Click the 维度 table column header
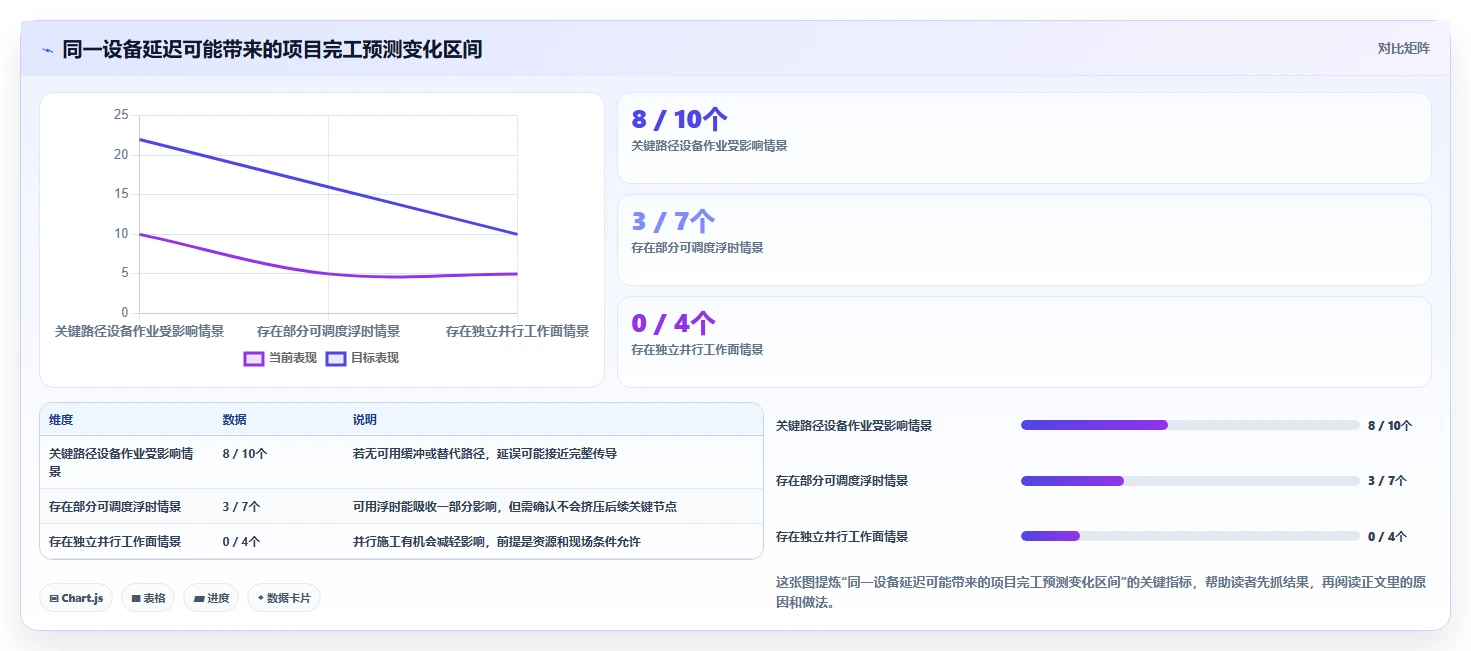 coord(61,420)
